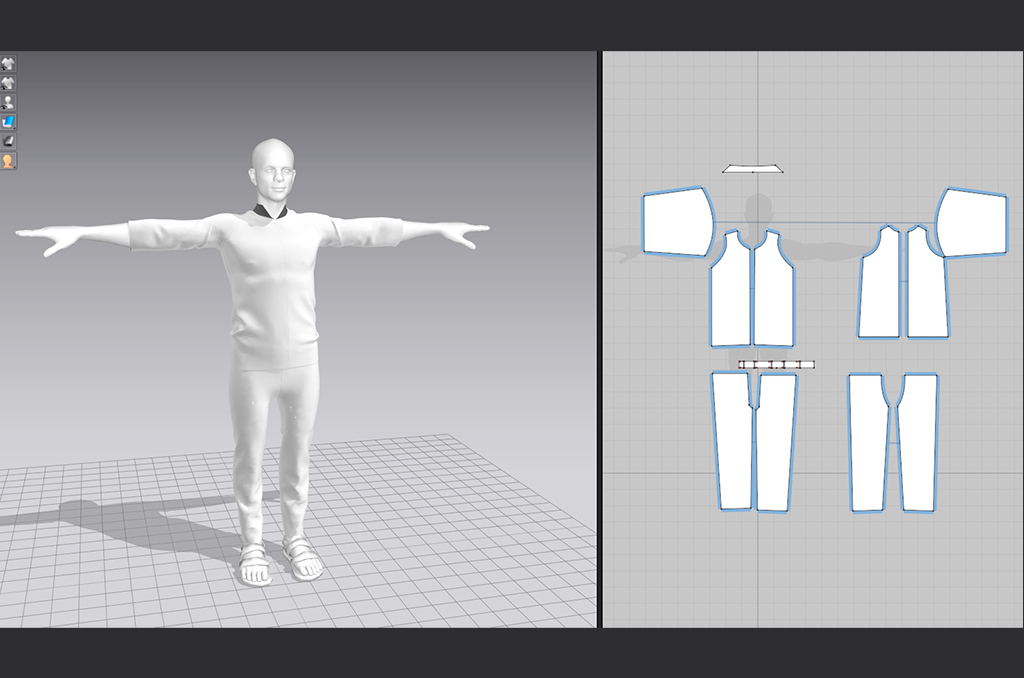Open the orange avatar head style menu
This screenshot has width=1024, height=678.
tap(8, 161)
